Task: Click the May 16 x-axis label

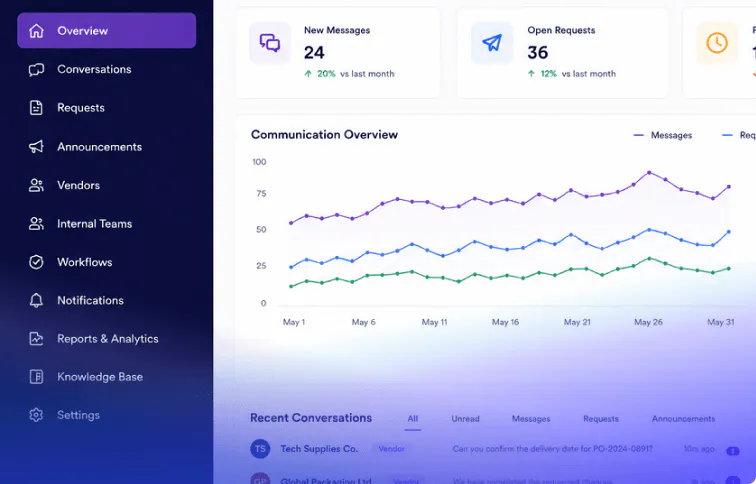Action: point(505,322)
